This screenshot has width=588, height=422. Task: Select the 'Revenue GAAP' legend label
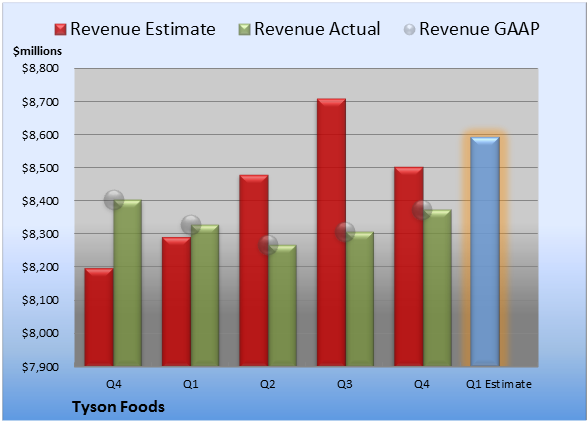click(479, 29)
